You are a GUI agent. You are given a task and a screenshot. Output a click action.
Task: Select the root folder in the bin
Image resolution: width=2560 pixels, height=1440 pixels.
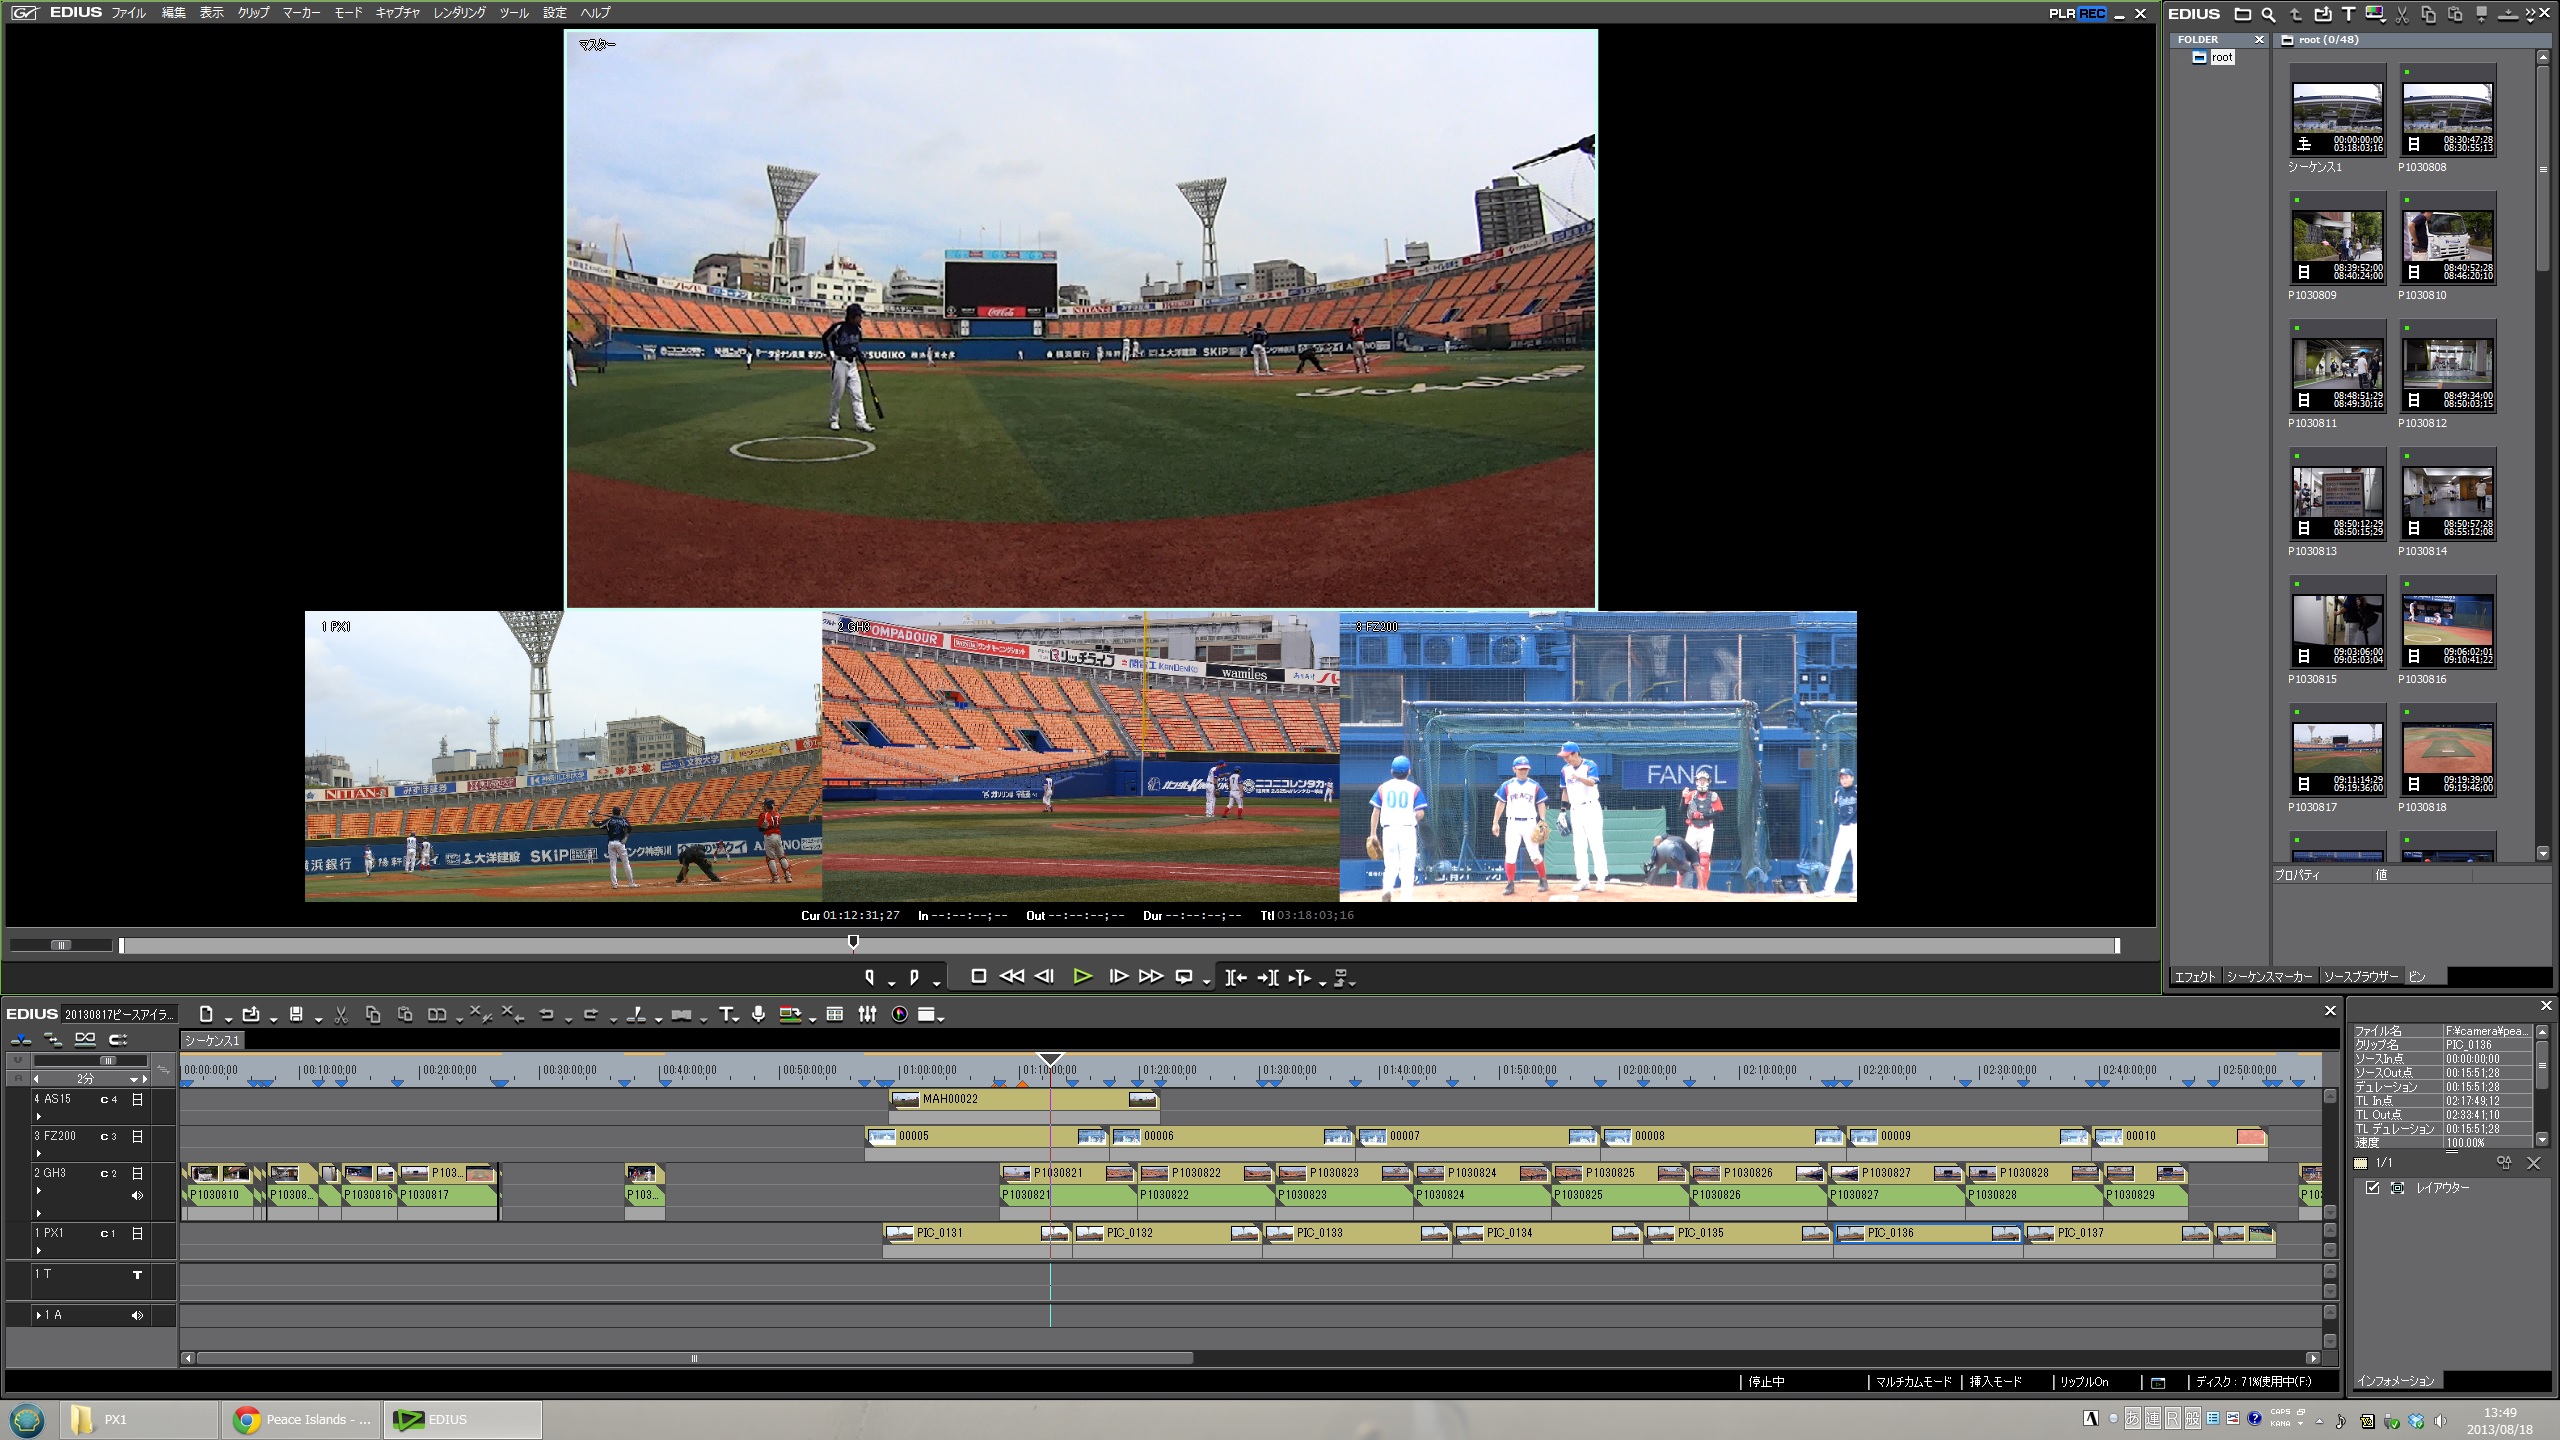2221,57
